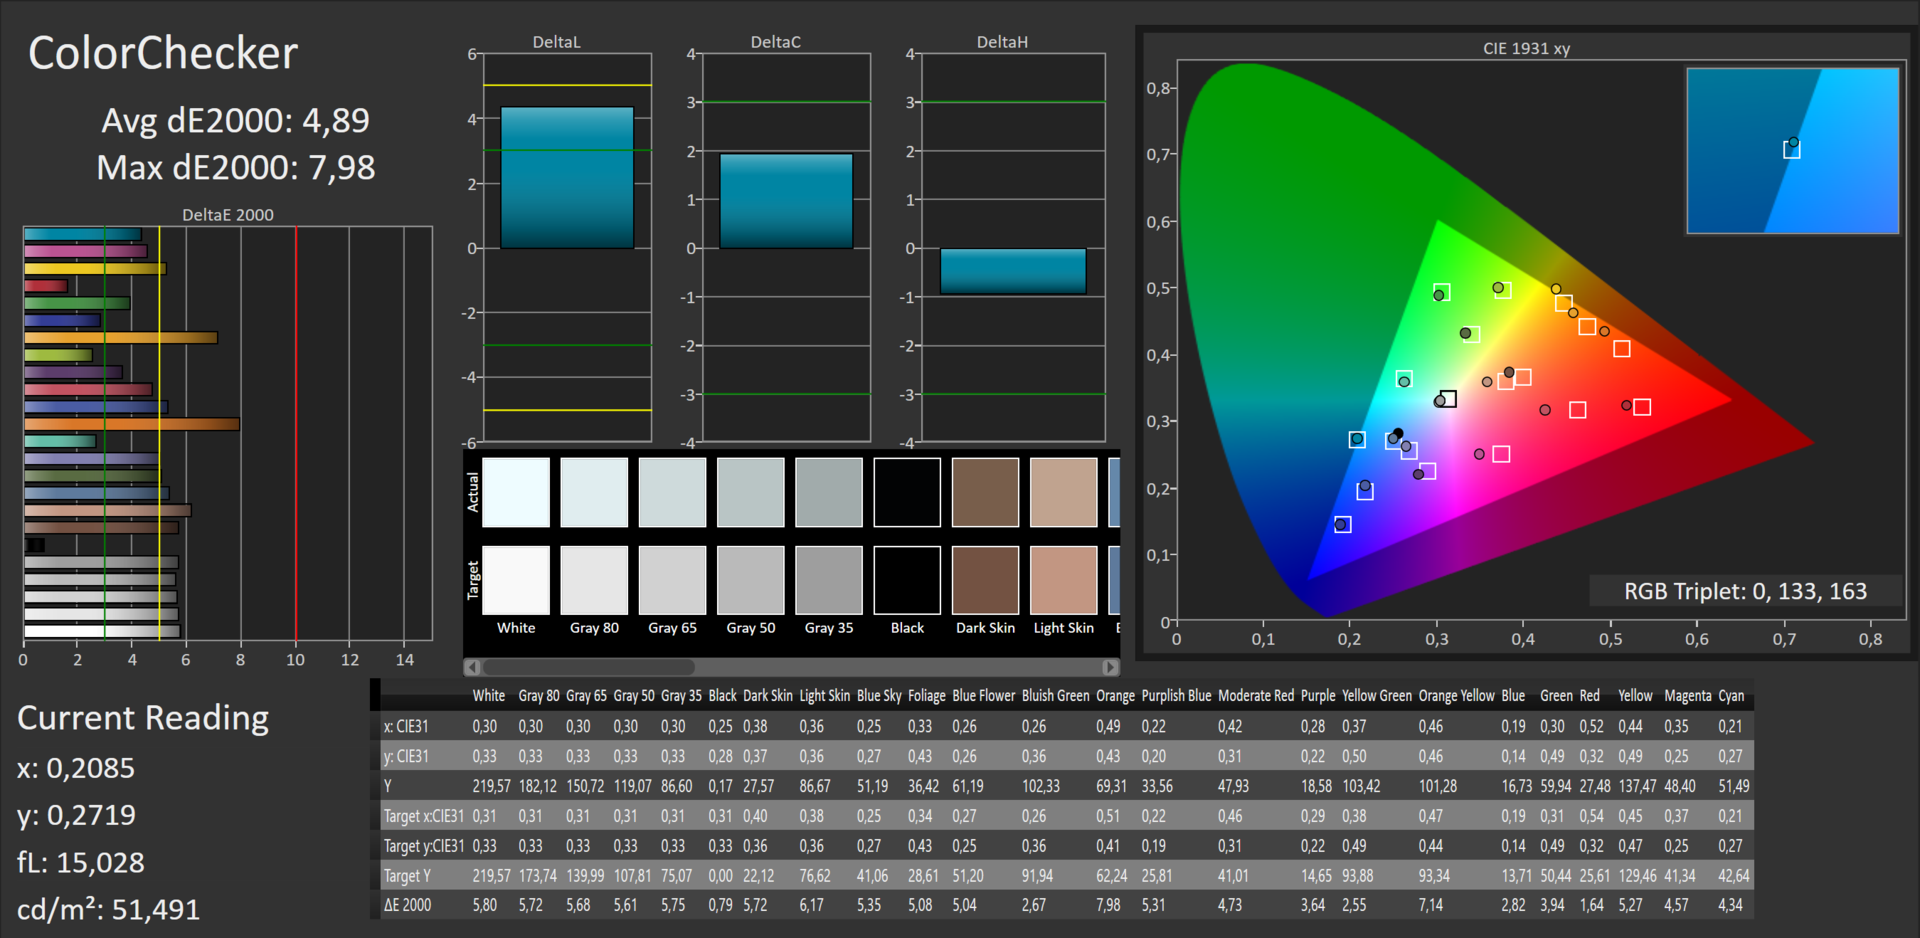Select the Actual Gray 80 swatch
Viewport: 1920px width, 938px height.
(594, 492)
